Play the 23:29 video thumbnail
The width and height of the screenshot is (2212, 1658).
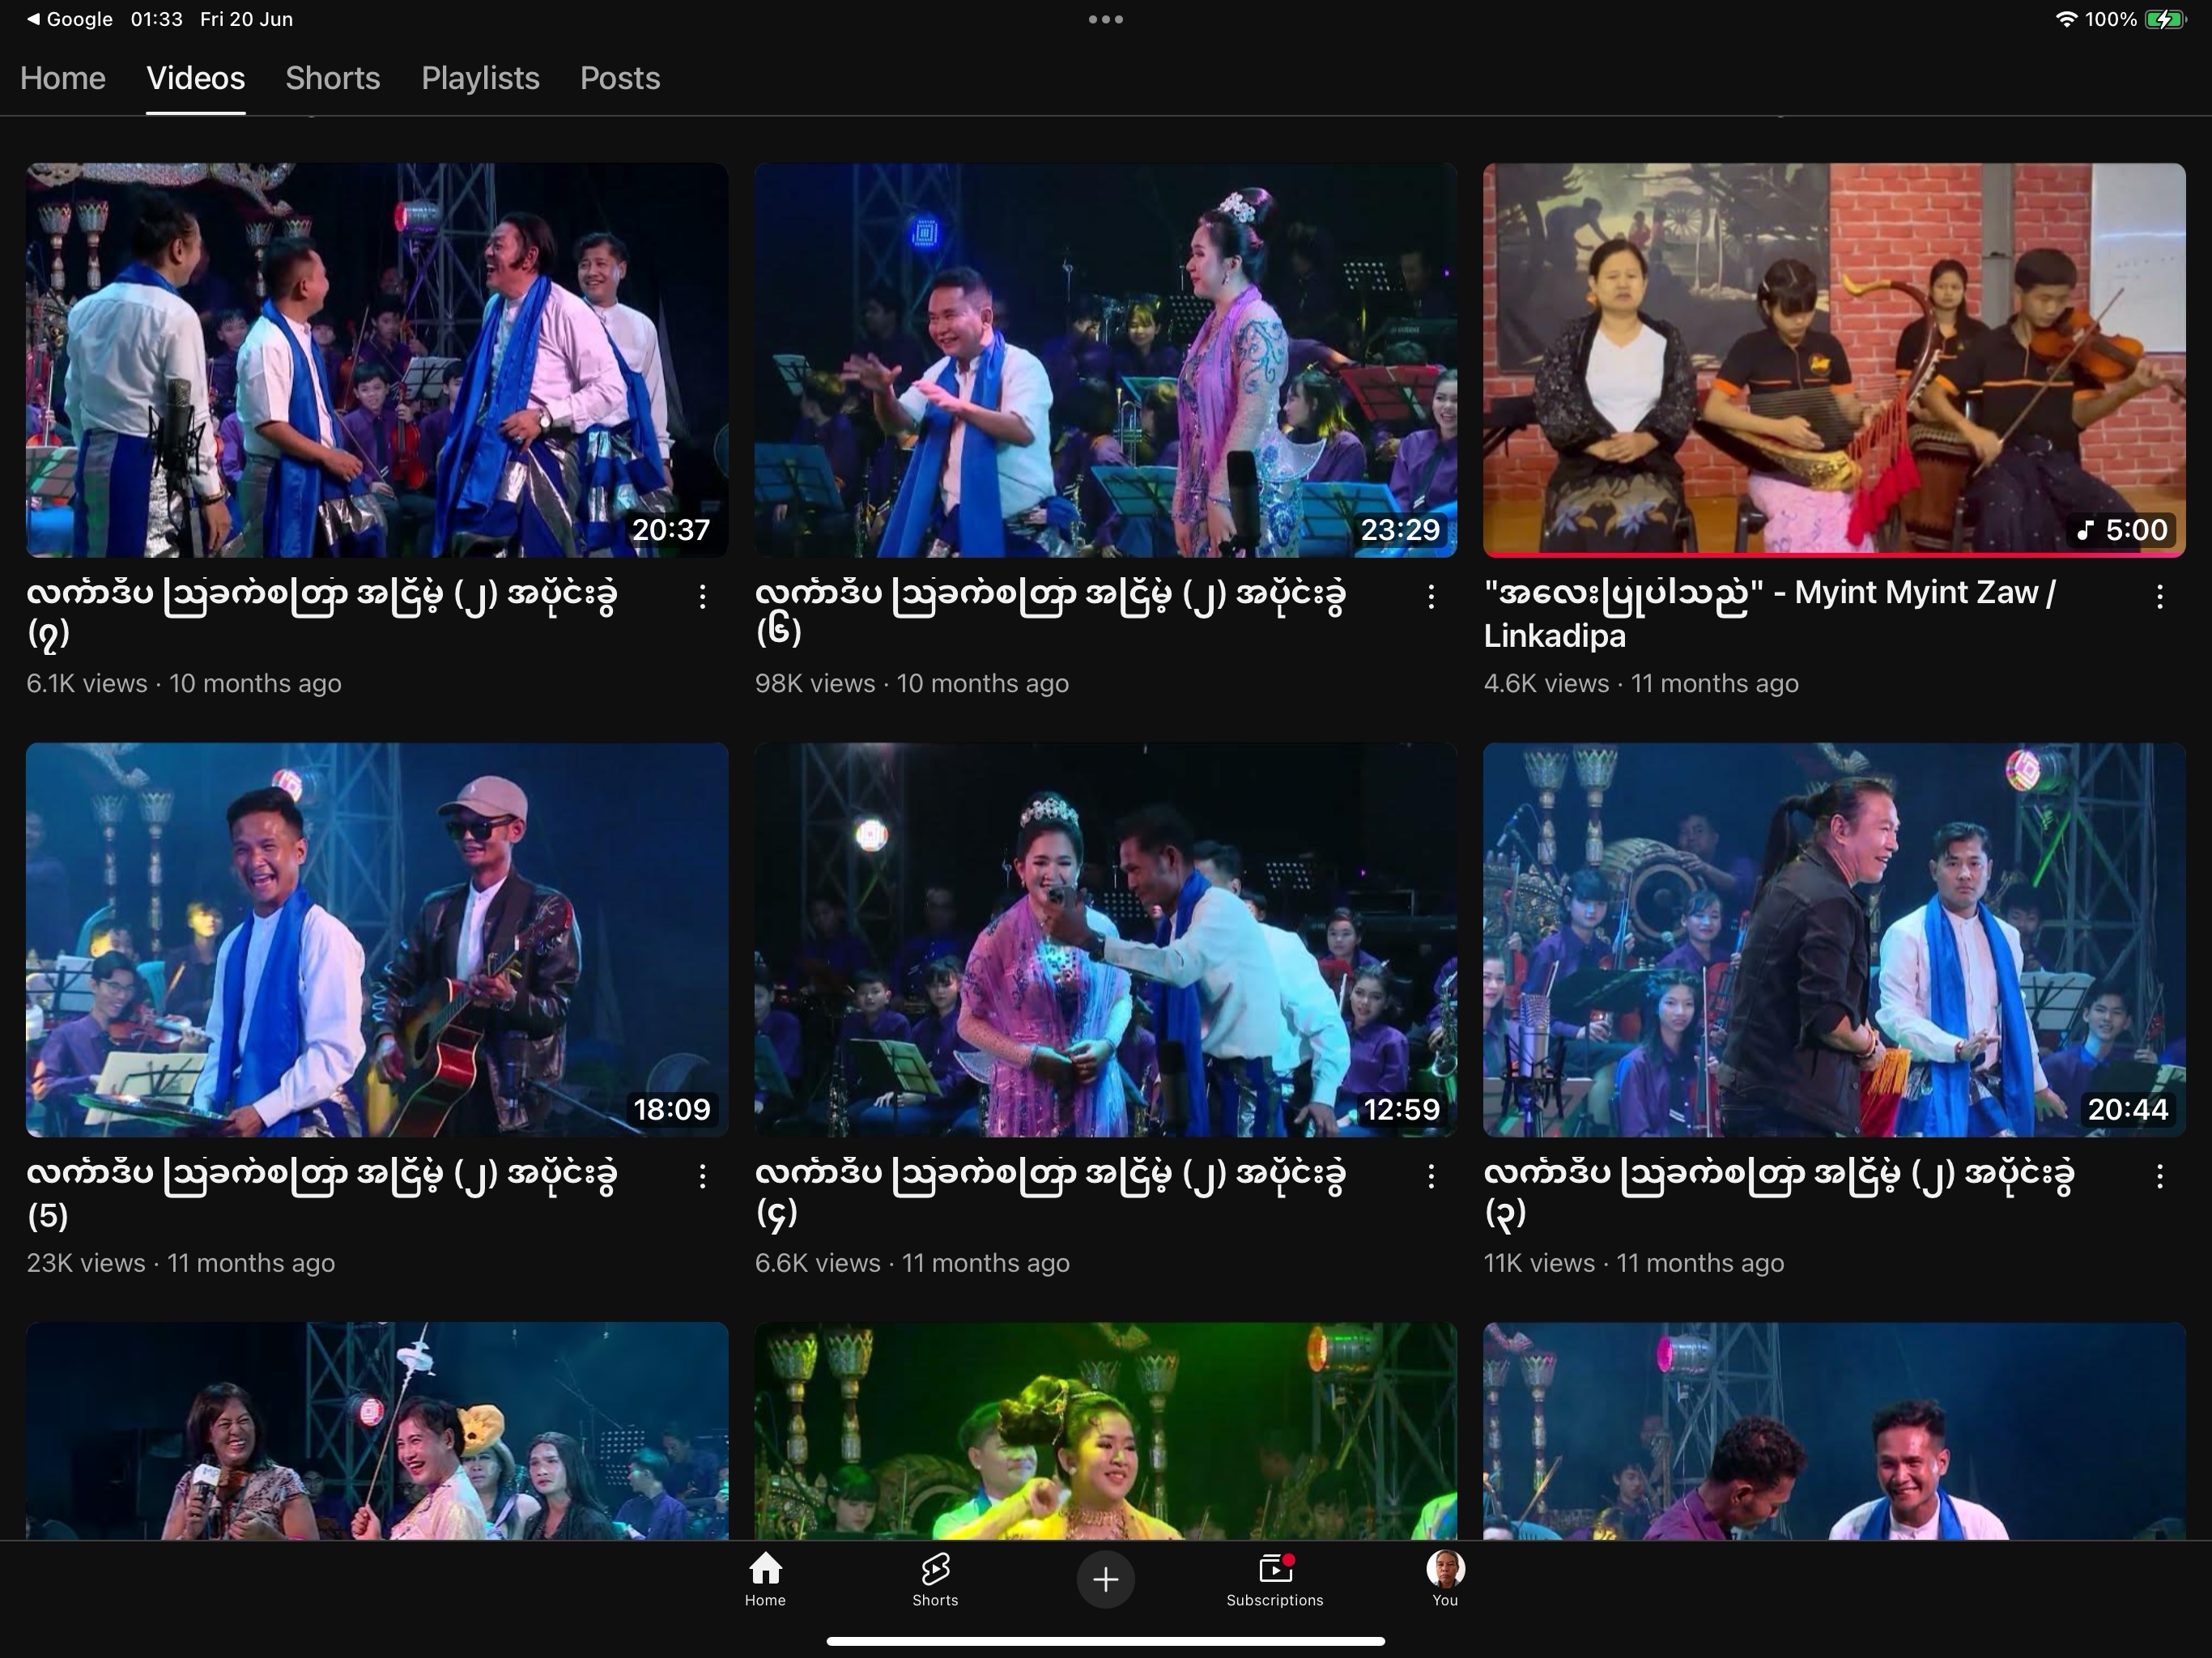[1105, 360]
